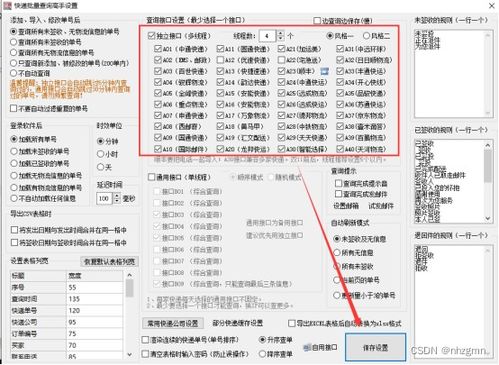
Task: Check the 渲染连续的快递单号 checkbox
Action: click(145, 340)
